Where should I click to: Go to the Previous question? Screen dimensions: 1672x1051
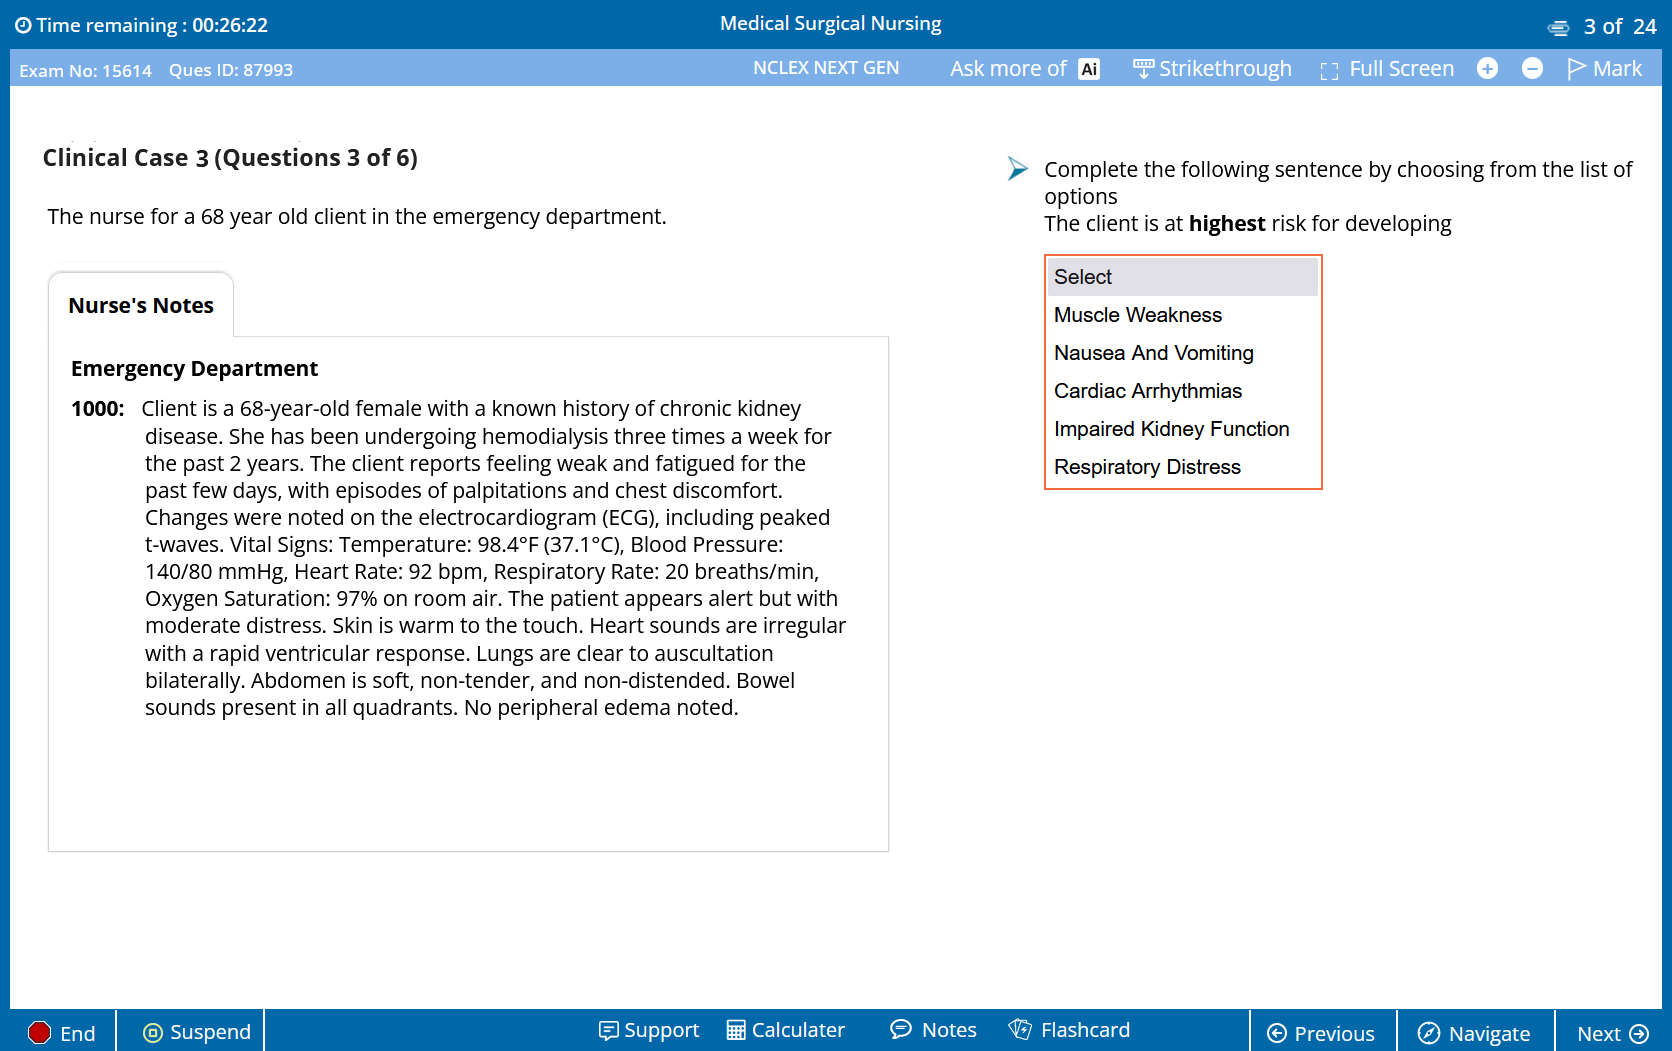[x=1321, y=1033]
